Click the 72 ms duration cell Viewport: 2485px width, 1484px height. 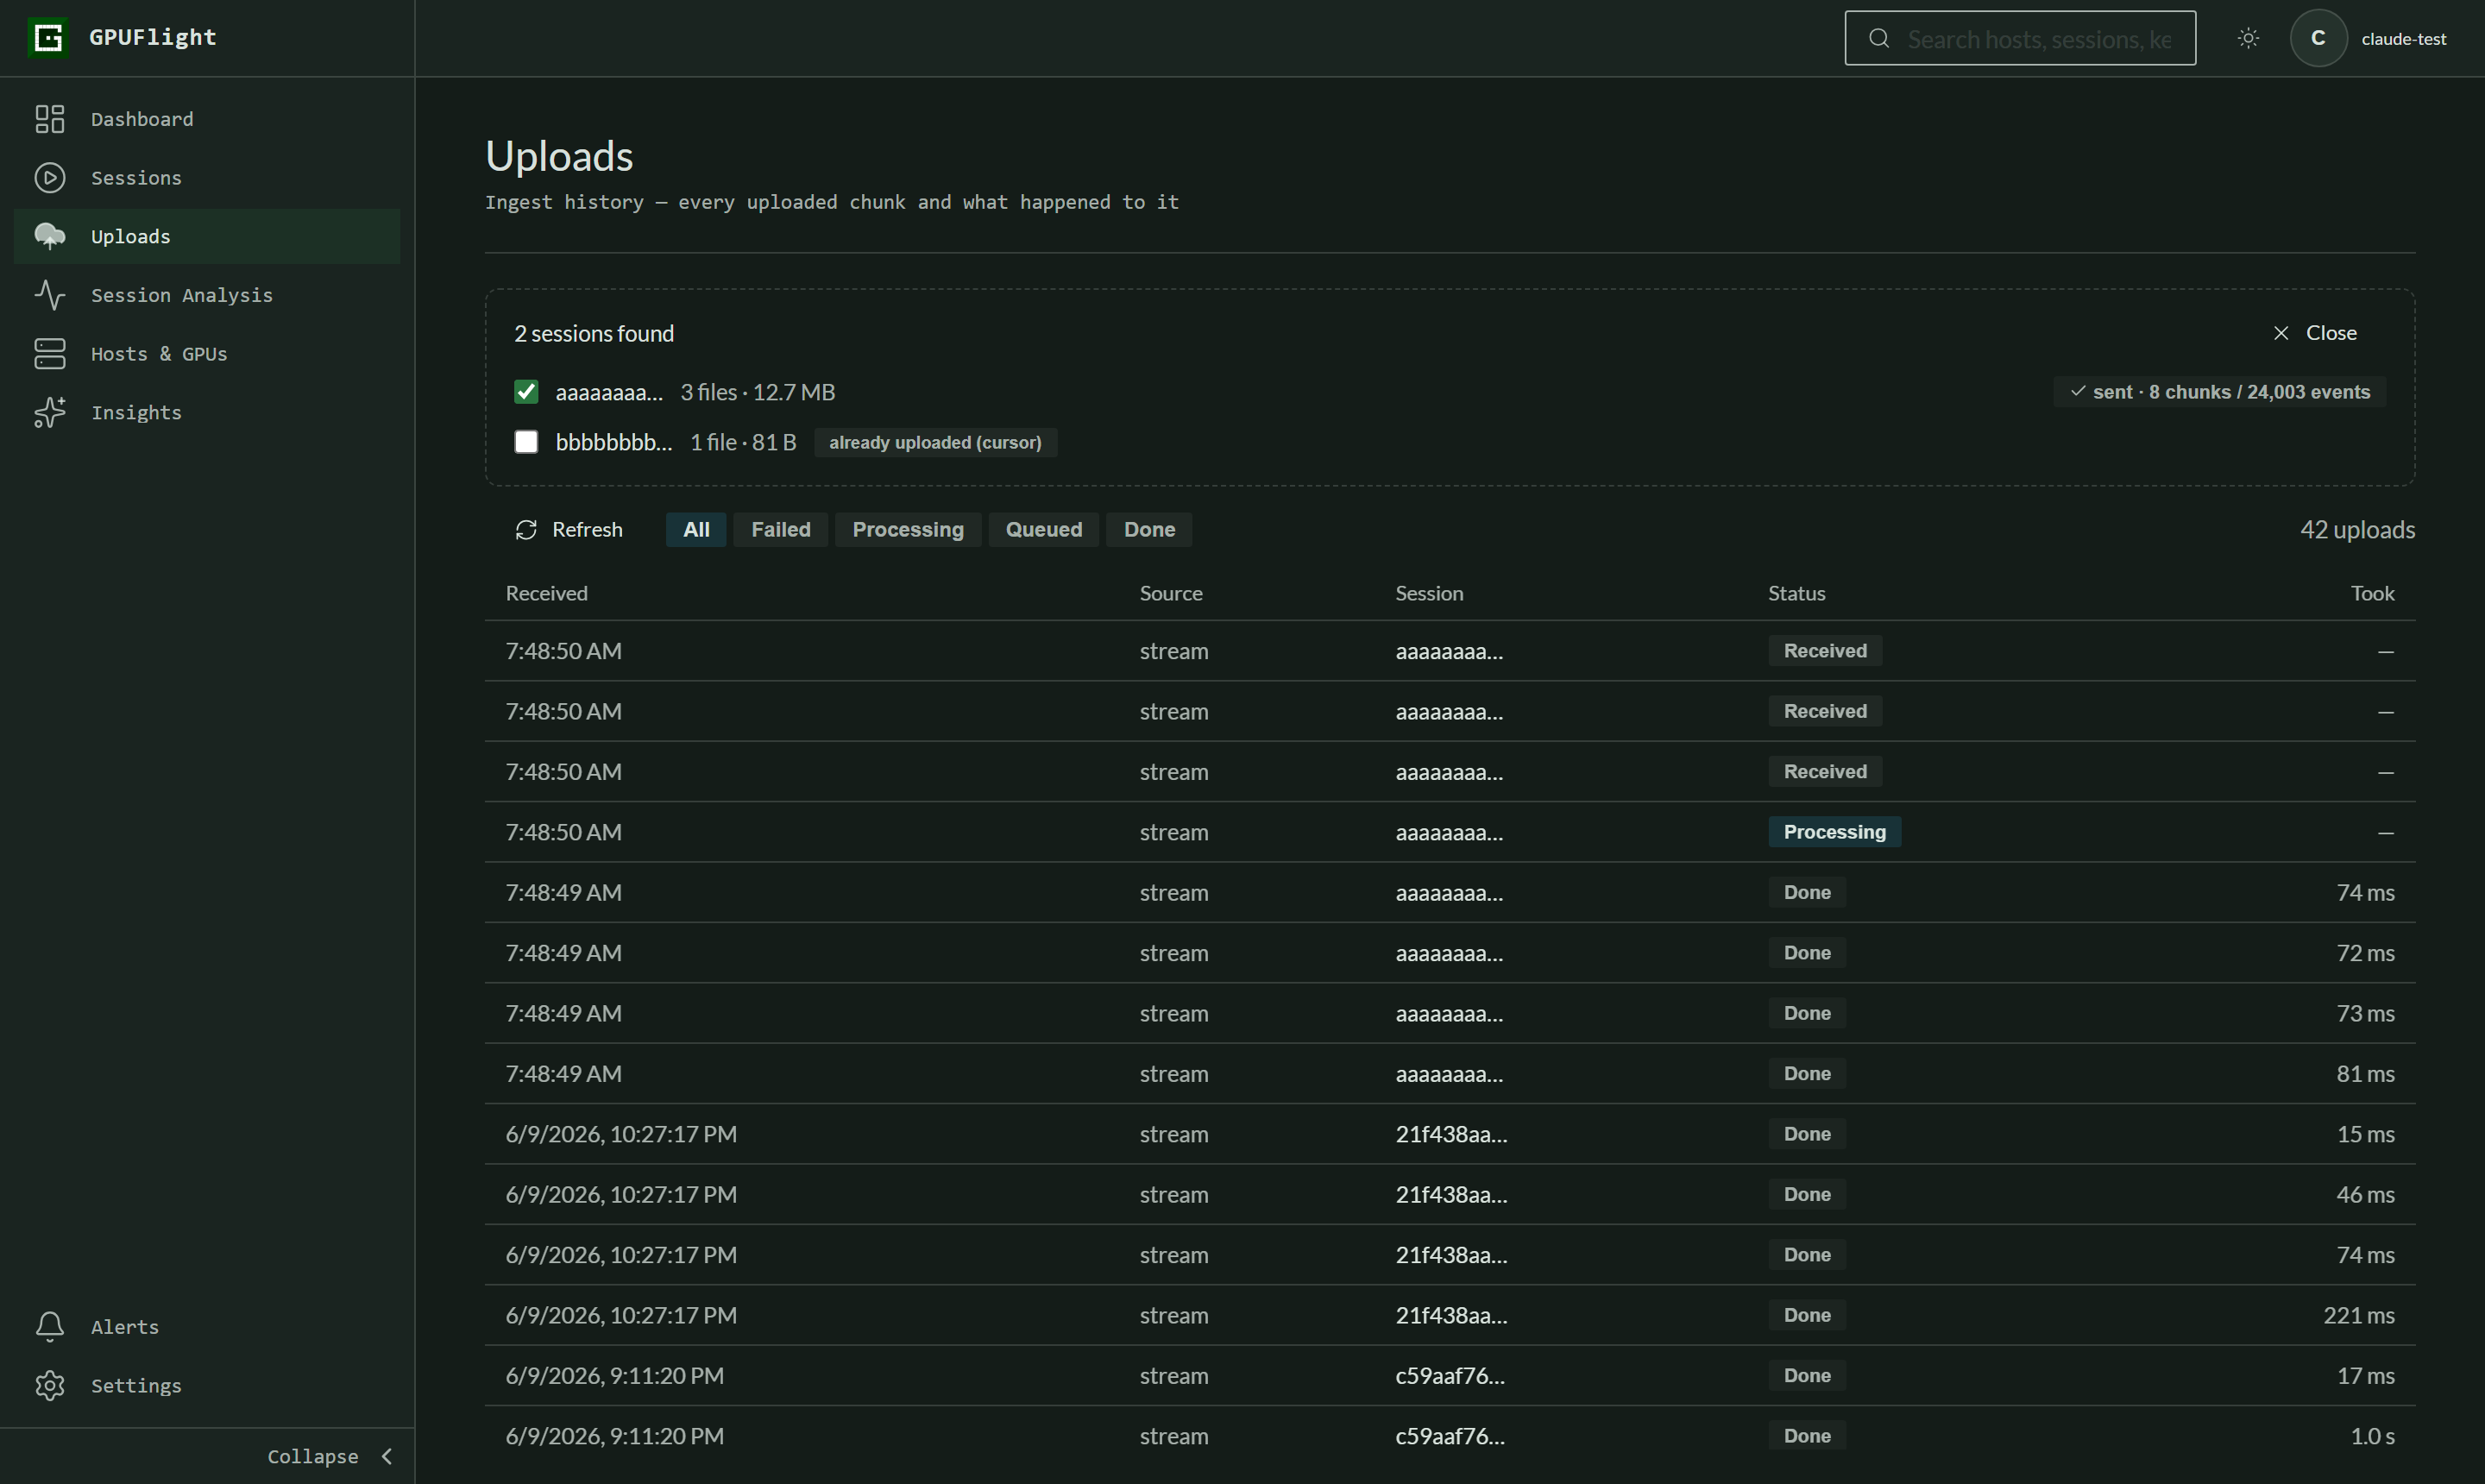tap(2365, 953)
